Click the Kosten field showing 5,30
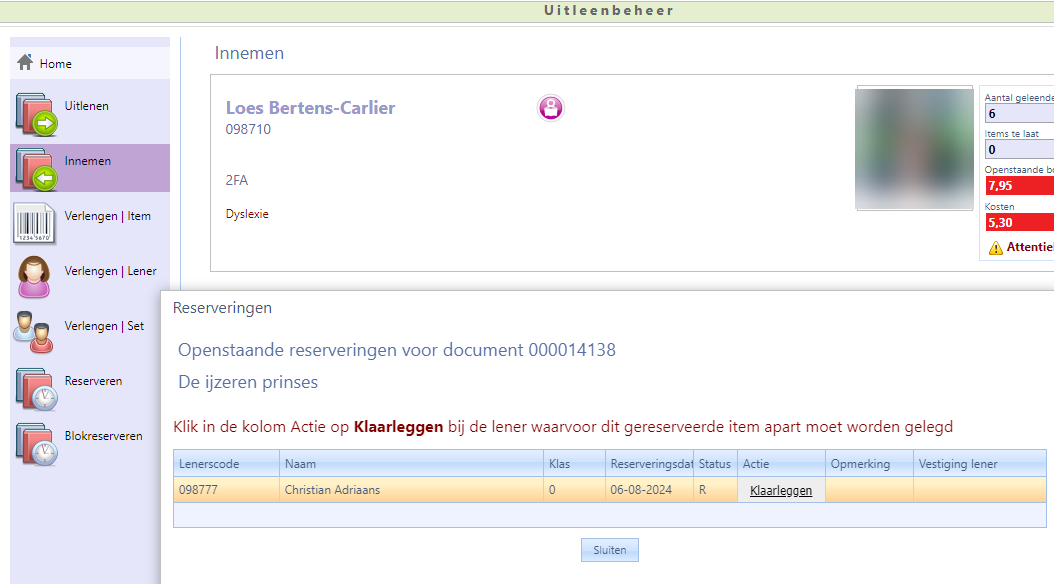This screenshot has height=584, width=1054. click(x=1018, y=222)
